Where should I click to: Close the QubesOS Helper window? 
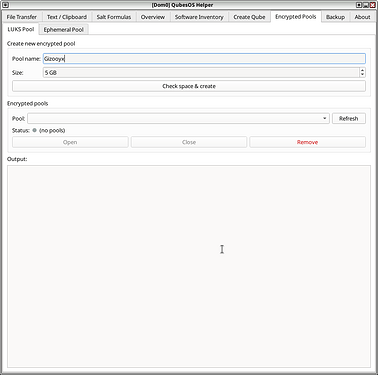(372, 5)
